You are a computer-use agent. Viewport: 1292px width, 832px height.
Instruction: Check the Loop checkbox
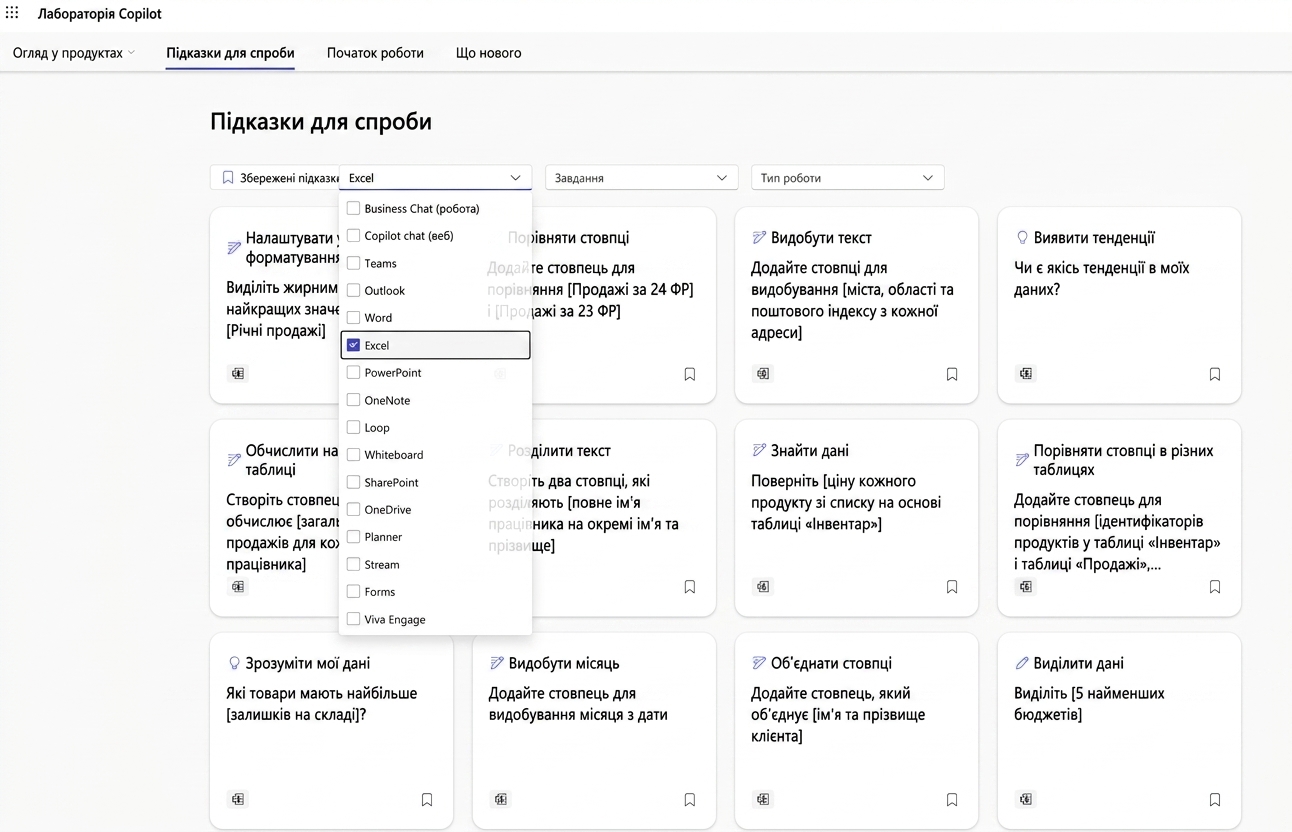(x=353, y=427)
